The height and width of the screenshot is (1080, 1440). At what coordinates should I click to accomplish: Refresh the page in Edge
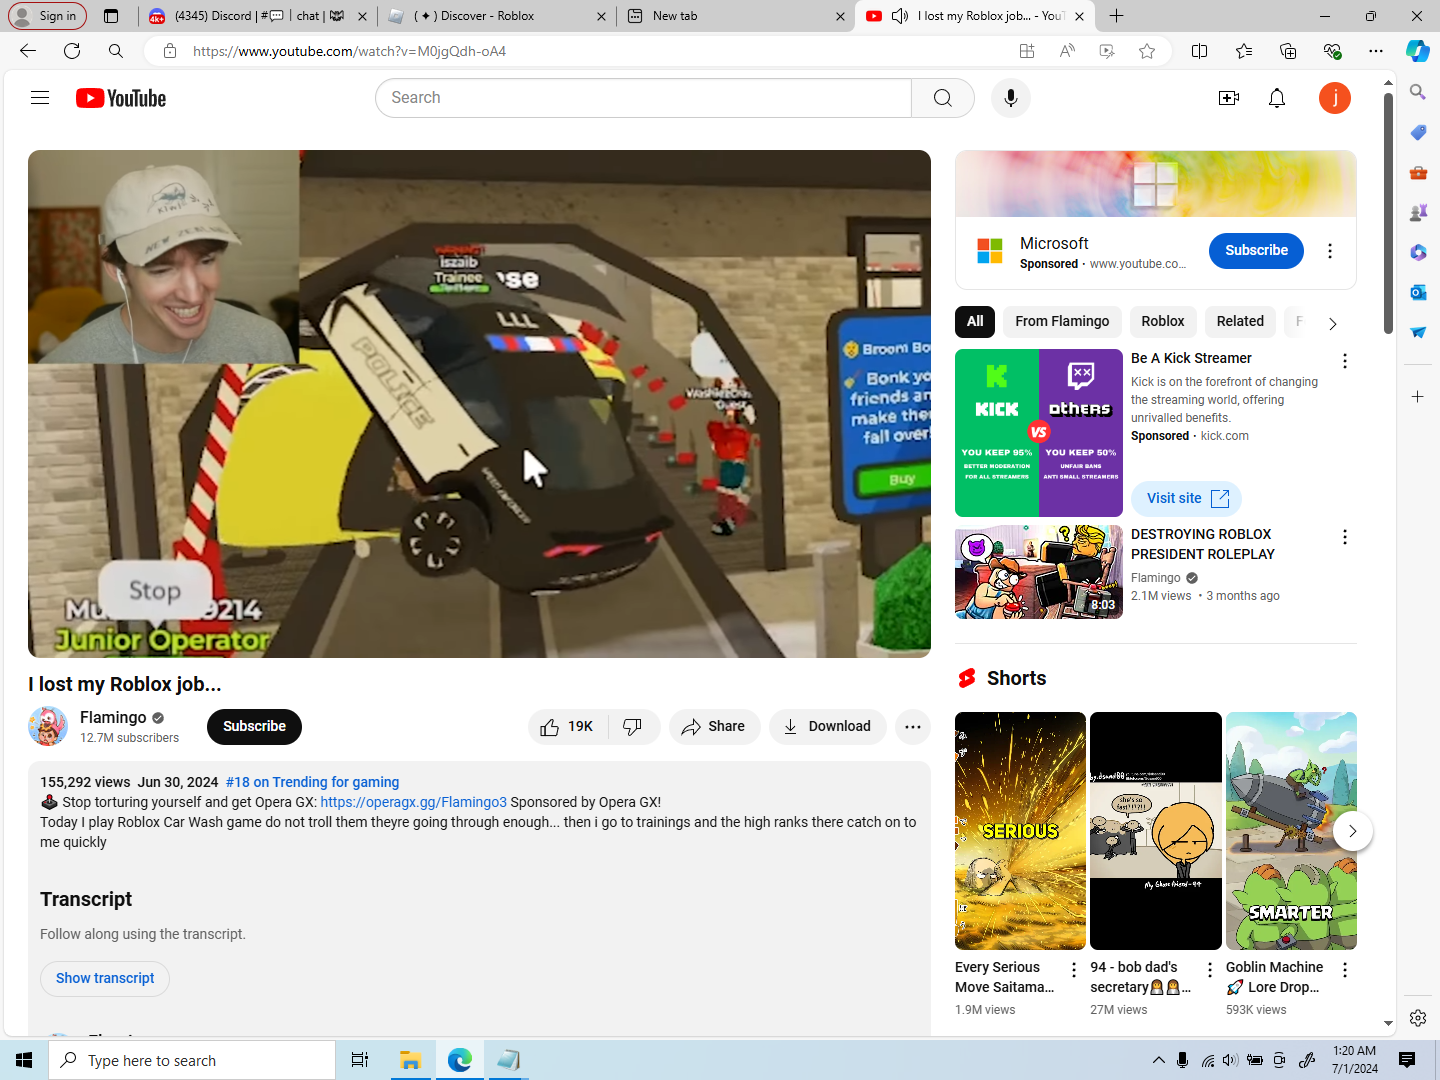click(72, 51)
